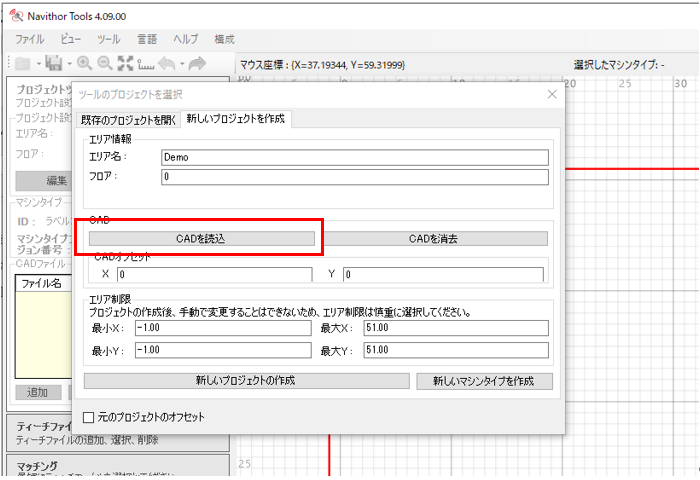The height and width of the screenshot is (480, 700).
Task: Close the ツールのプロジェクトを選択 dialog
Action: (551, 94)
